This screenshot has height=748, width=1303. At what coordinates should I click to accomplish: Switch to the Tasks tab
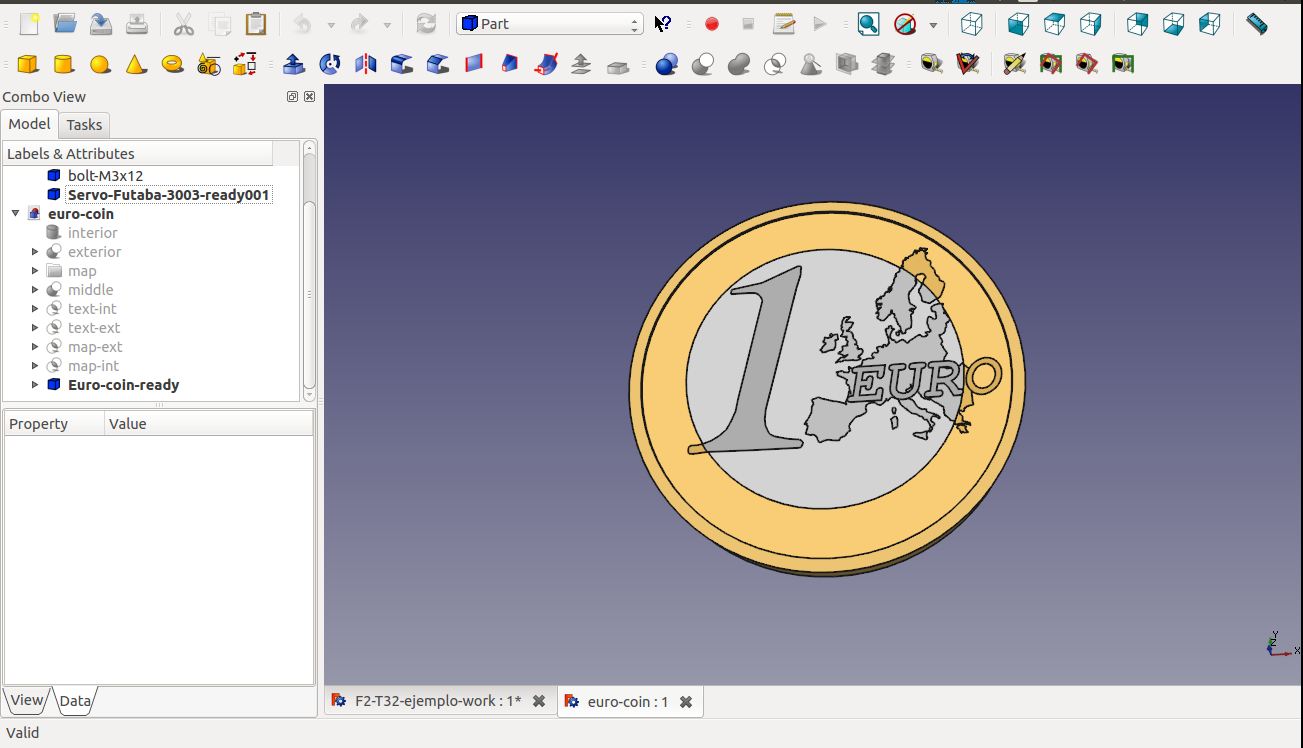pyautogui.click(x=84, y=125)
